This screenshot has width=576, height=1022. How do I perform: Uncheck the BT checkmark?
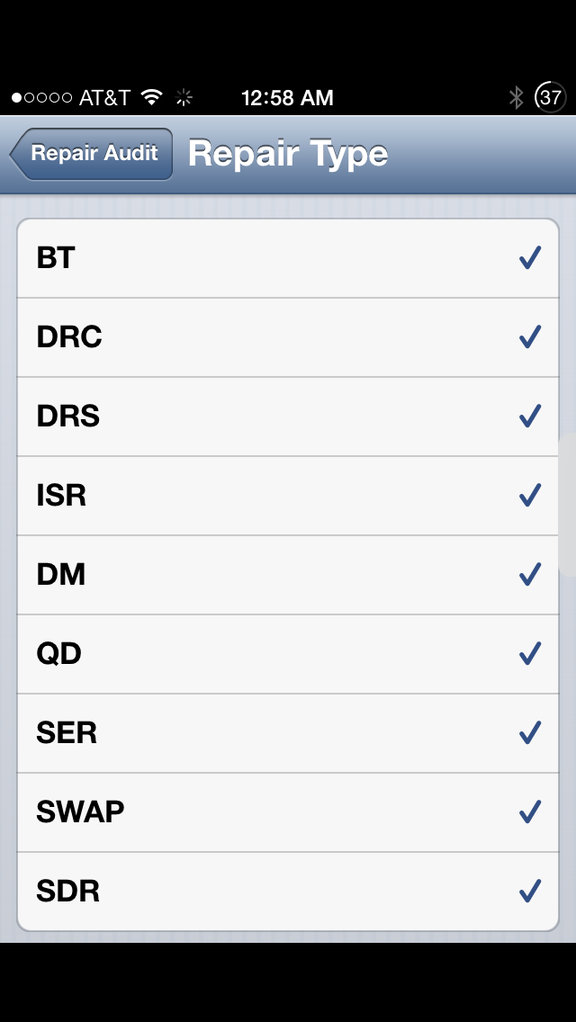pos(530,257)
